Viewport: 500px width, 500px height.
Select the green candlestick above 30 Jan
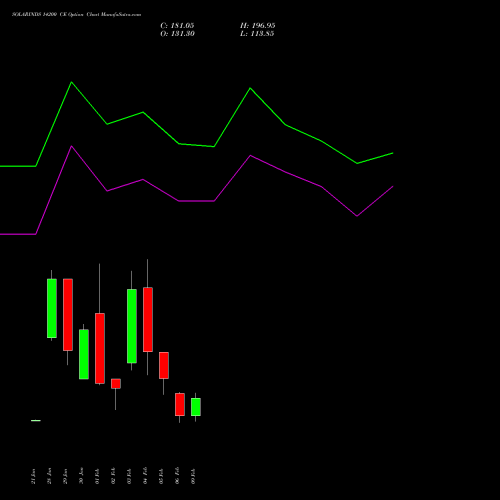pyautogui.click(x=84, y=354)
